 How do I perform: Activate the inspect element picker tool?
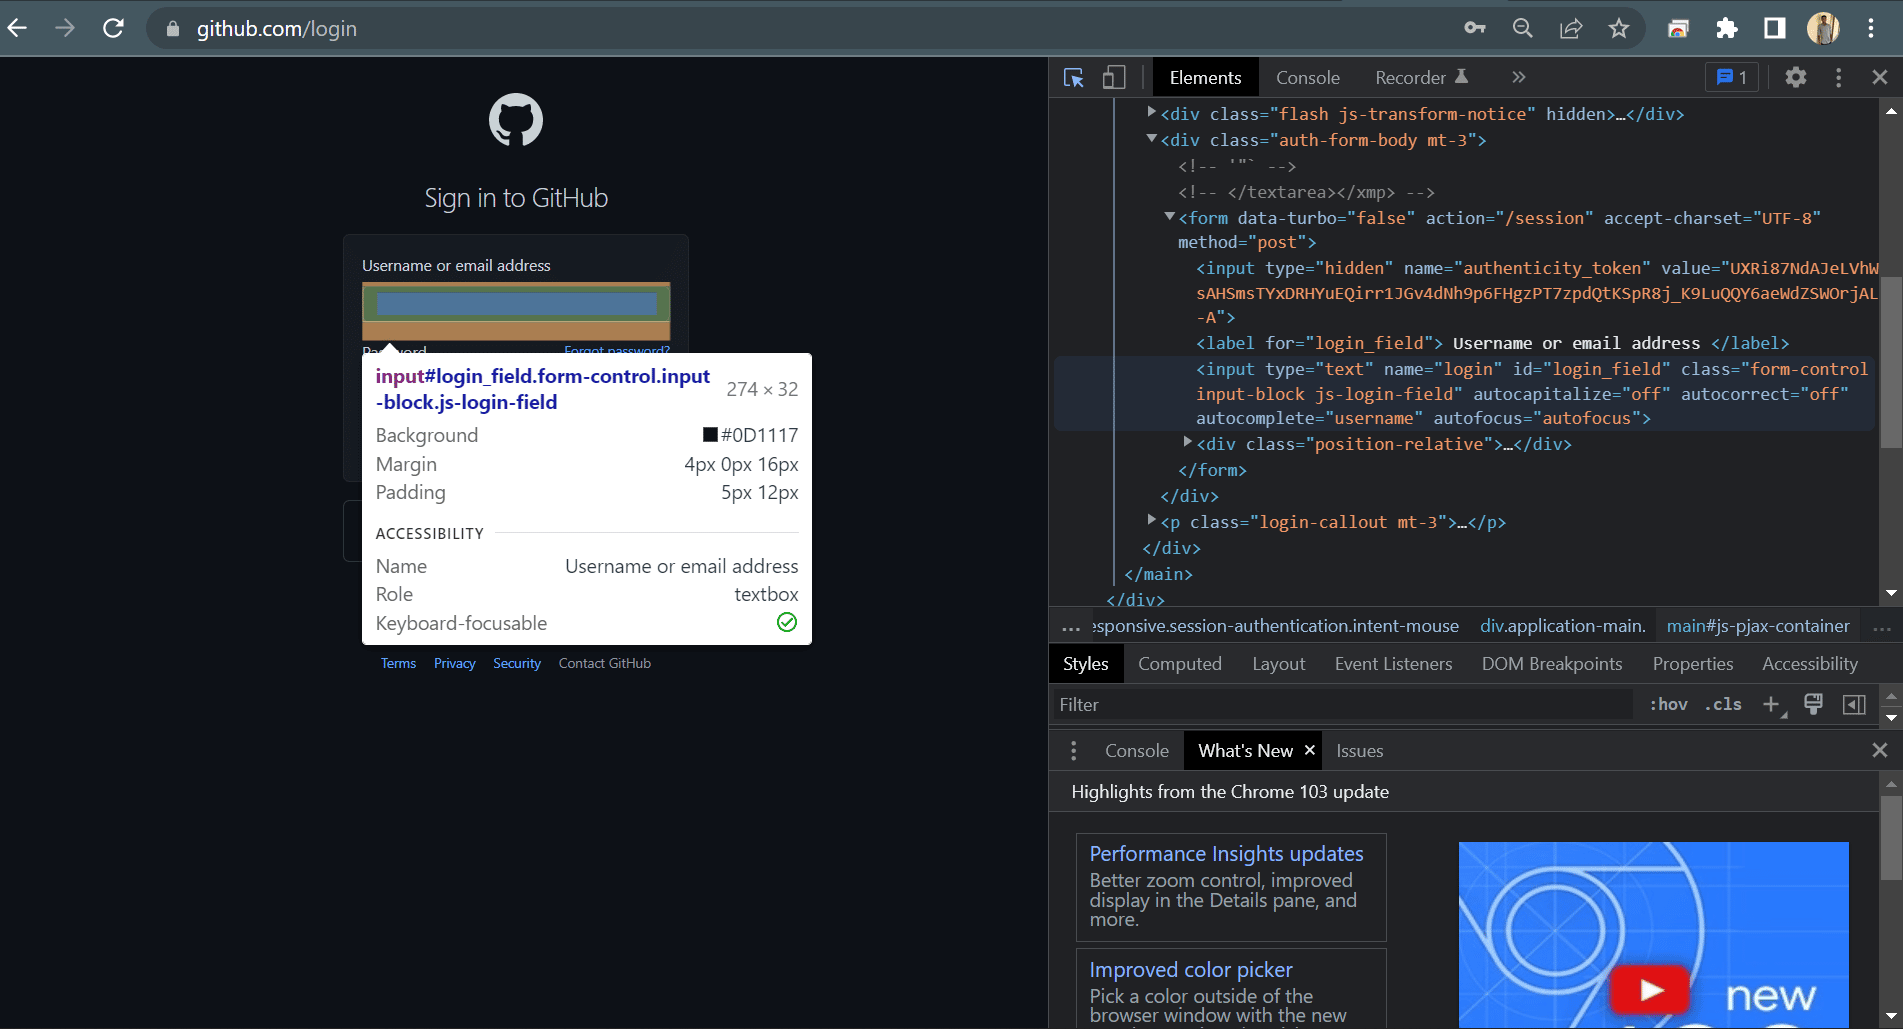click(x=1074, y=78)
